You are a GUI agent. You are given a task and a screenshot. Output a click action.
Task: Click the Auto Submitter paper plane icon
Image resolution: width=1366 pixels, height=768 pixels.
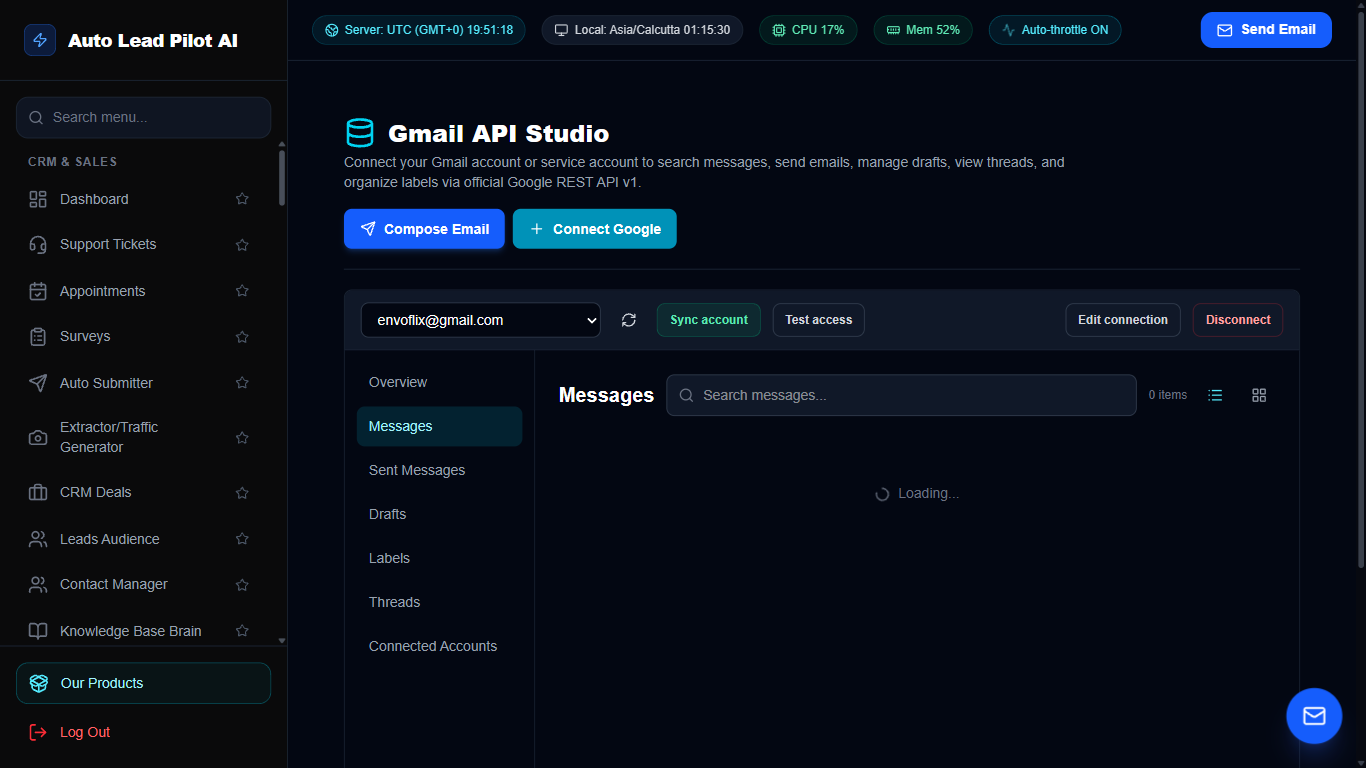tap(38, 383)
